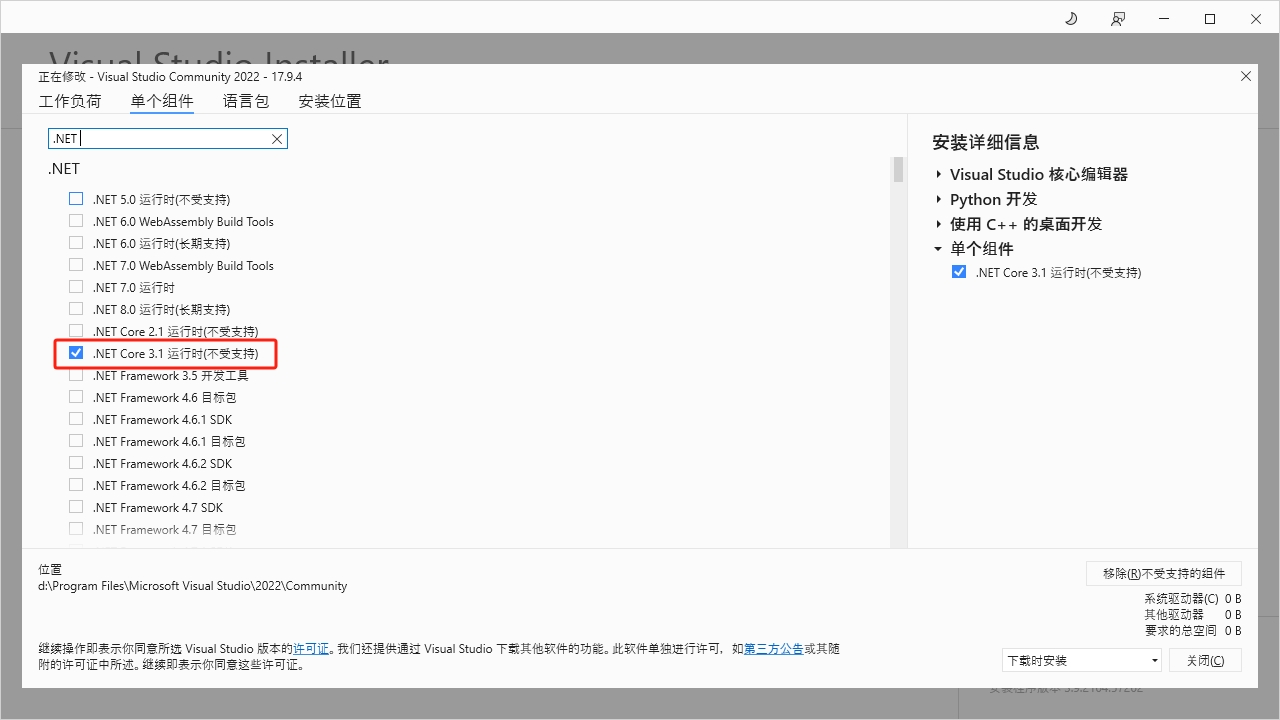Image resolution: width=1280 pixels, height=720 pixels.
Task: Uncheck .NET Core 3.1 in installation details
Action: pos(959,272)
